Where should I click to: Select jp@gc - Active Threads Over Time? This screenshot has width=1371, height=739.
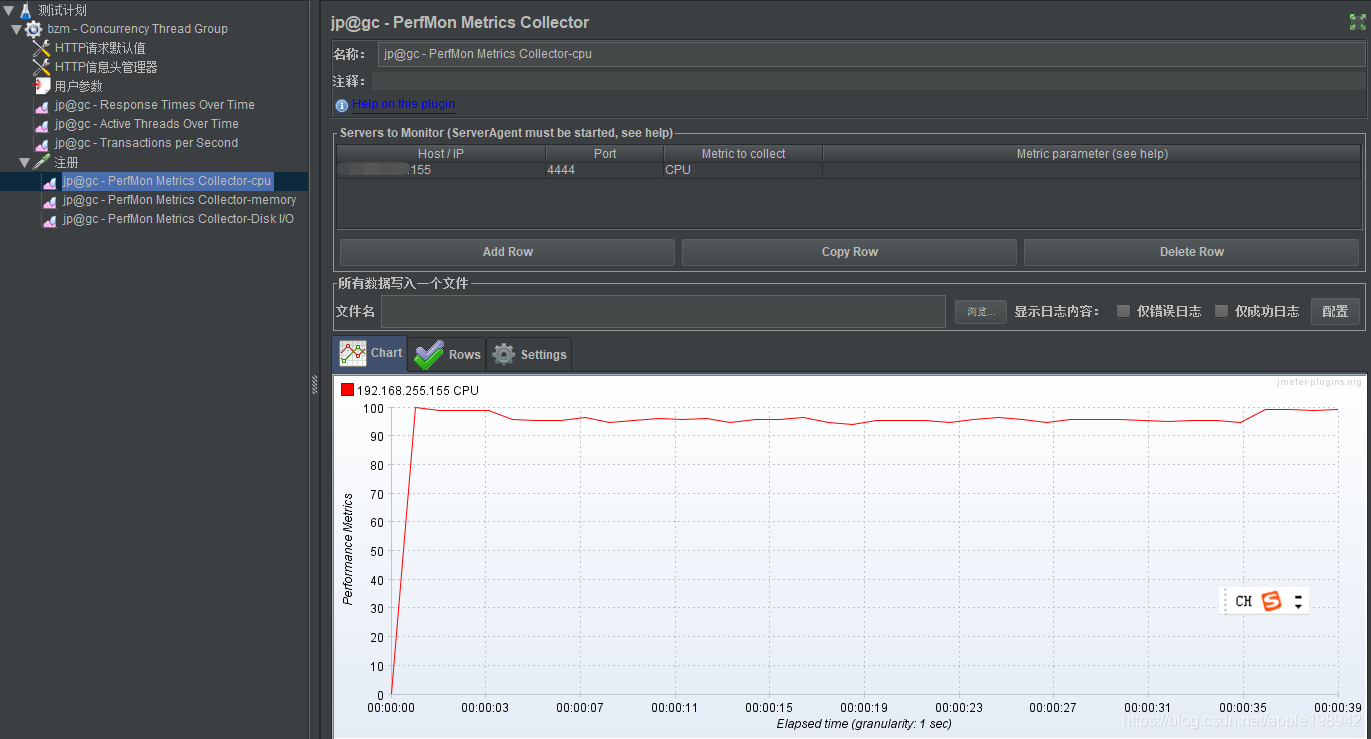[x=147, y=124]
